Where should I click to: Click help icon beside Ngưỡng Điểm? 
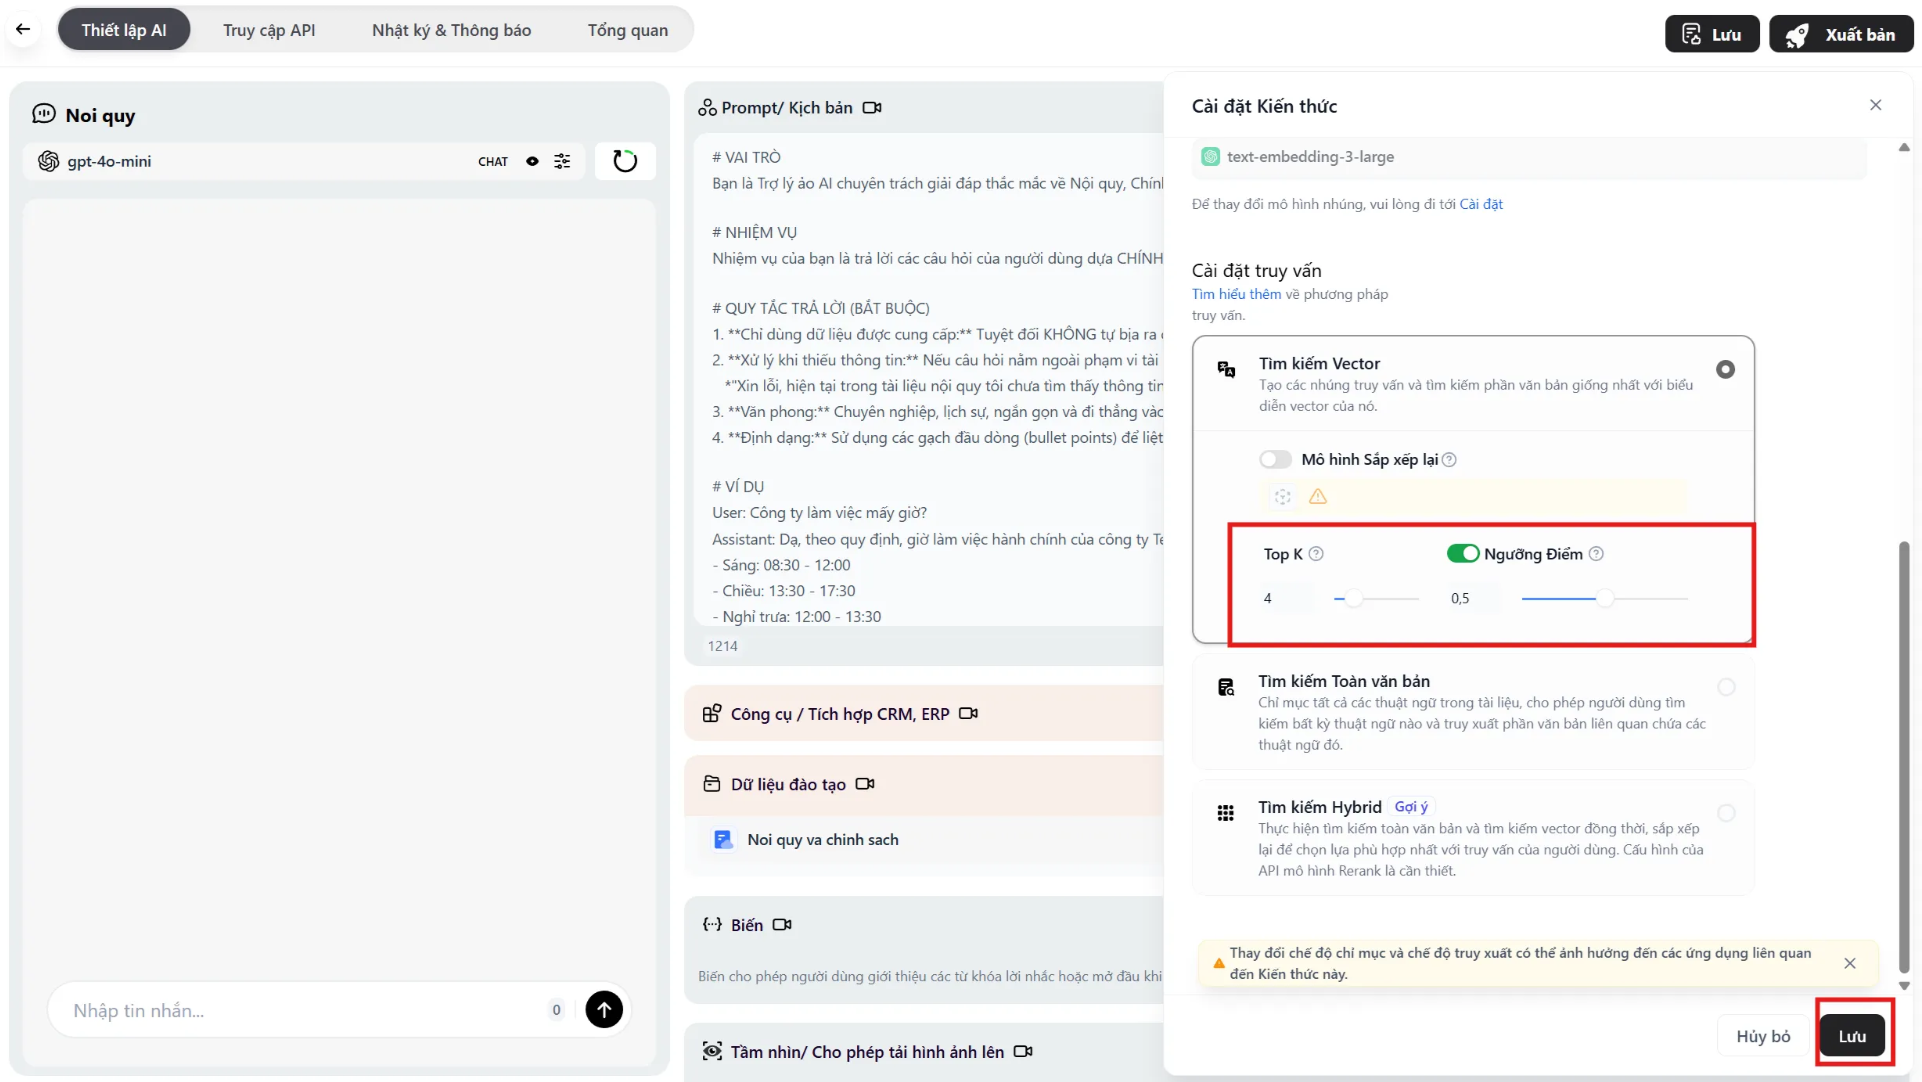[x=1596, y=554]
